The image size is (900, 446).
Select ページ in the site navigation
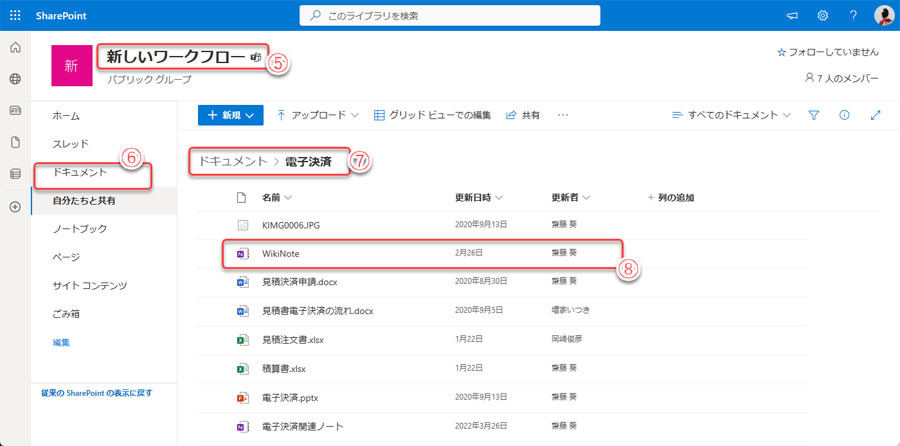click(66, 257)
